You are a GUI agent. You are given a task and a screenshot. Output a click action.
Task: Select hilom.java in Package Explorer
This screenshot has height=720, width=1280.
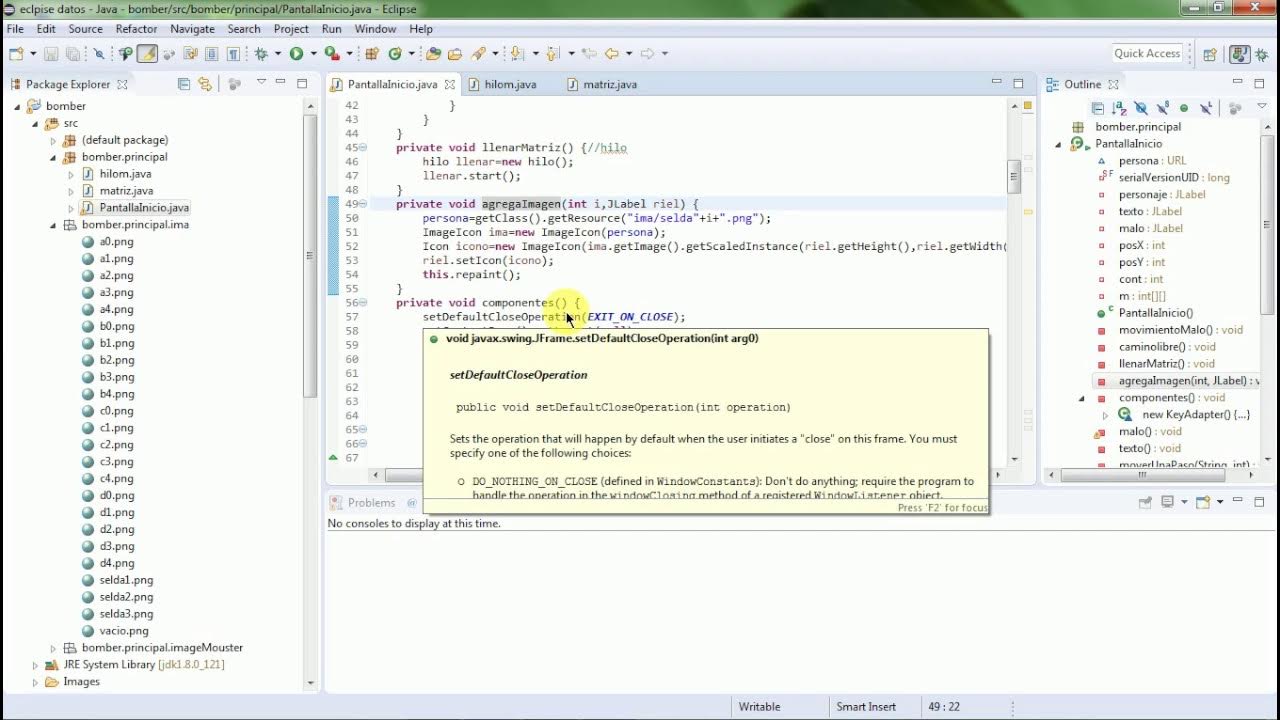[125, 174]
